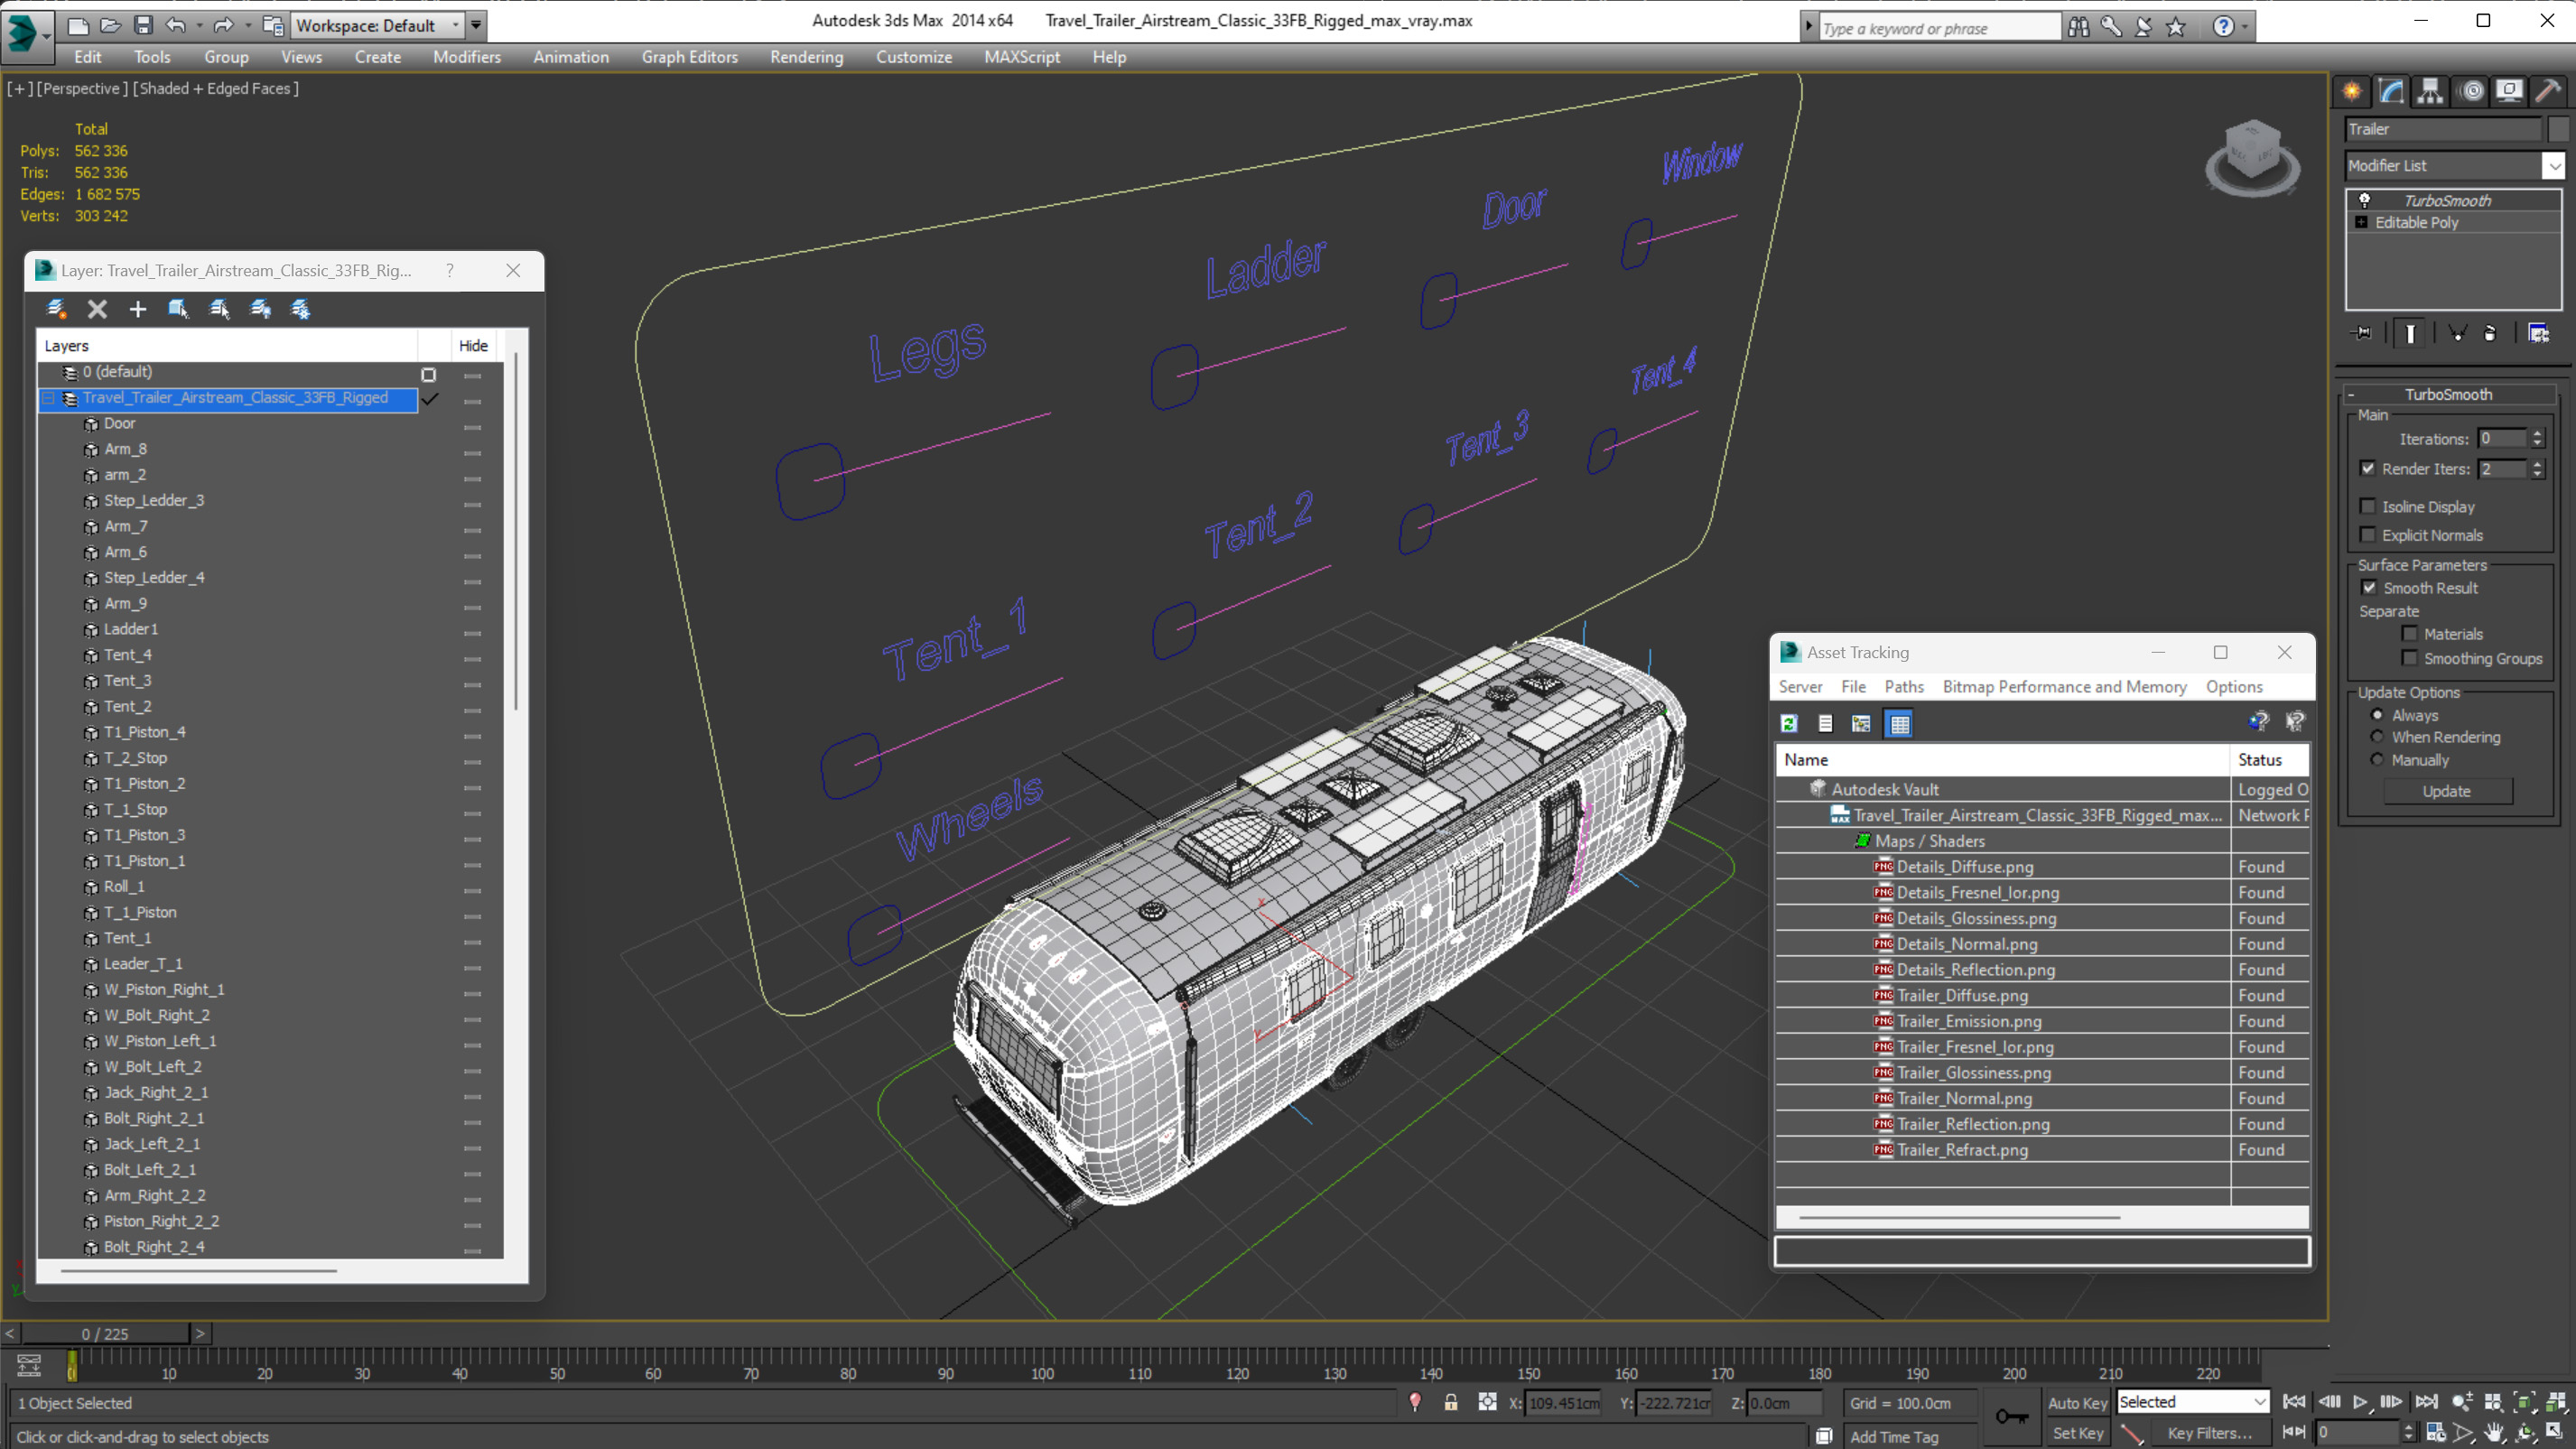This screenshot has height=1449, width=2576.
Task: Enable Isoline Display checkbox
Action: 2367,506
